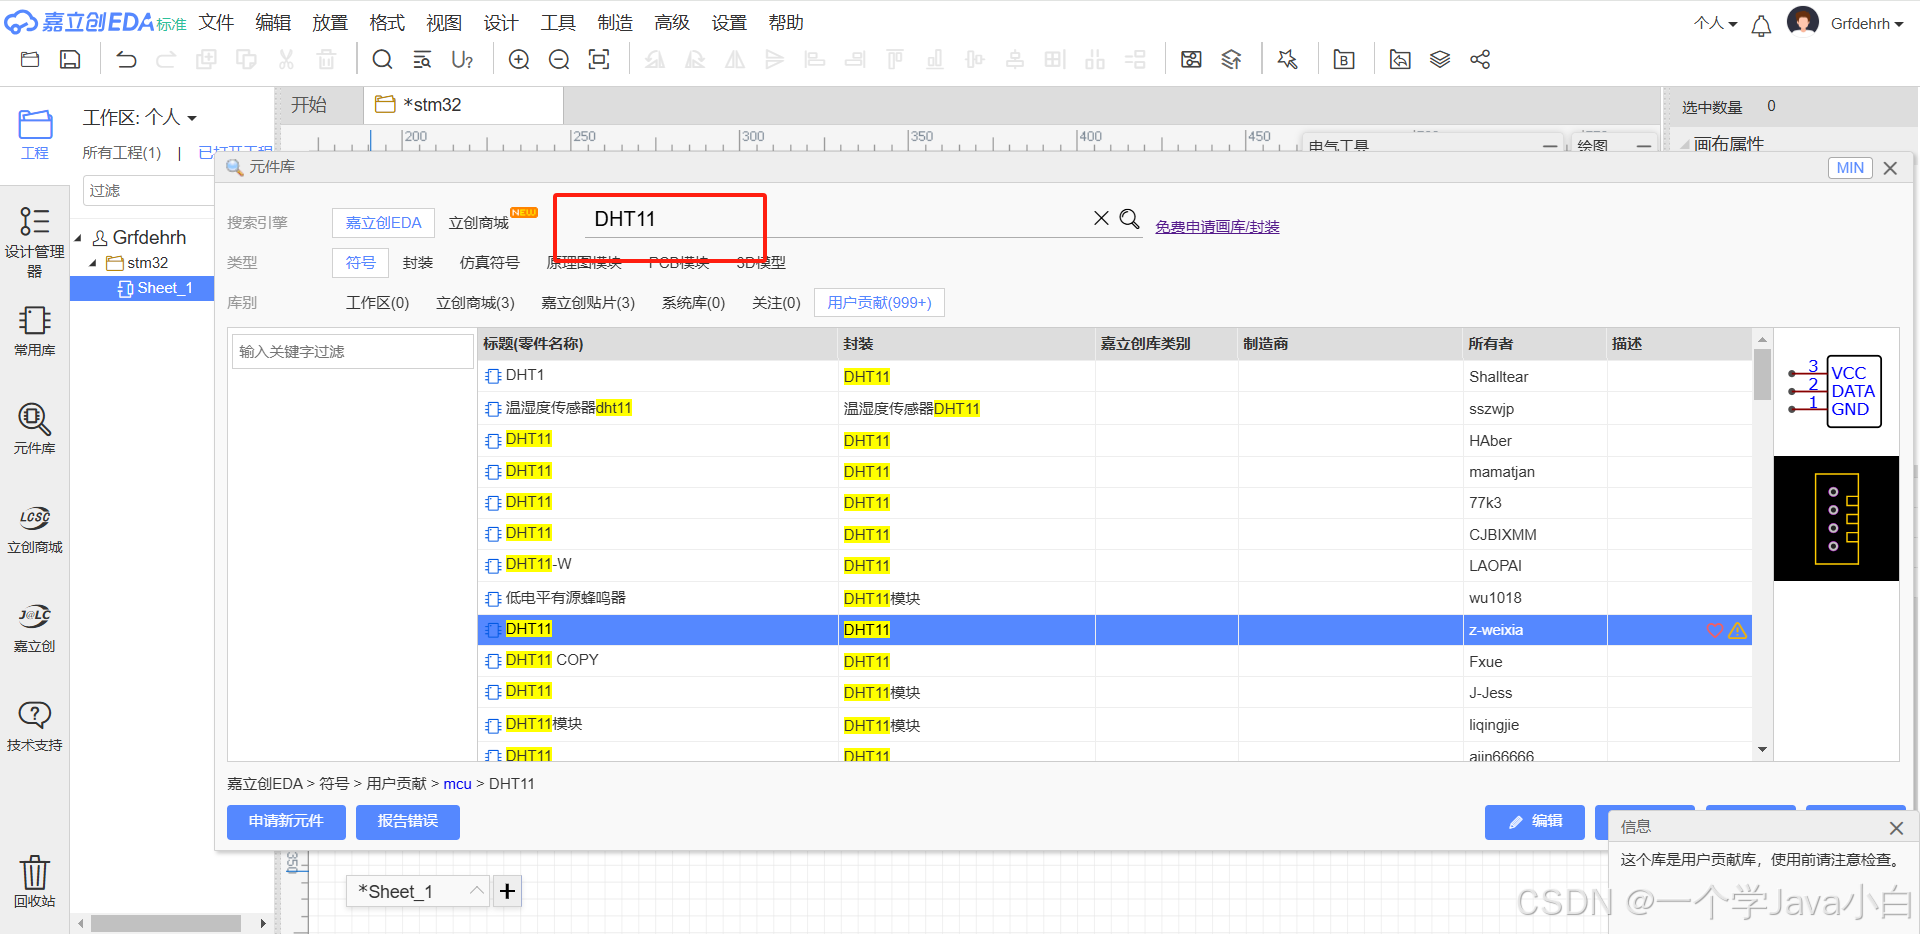Click the Zoom In magnifier icon
This screenshot has height=934, width=1920.
pyautogui.click(x=519, y=60)
